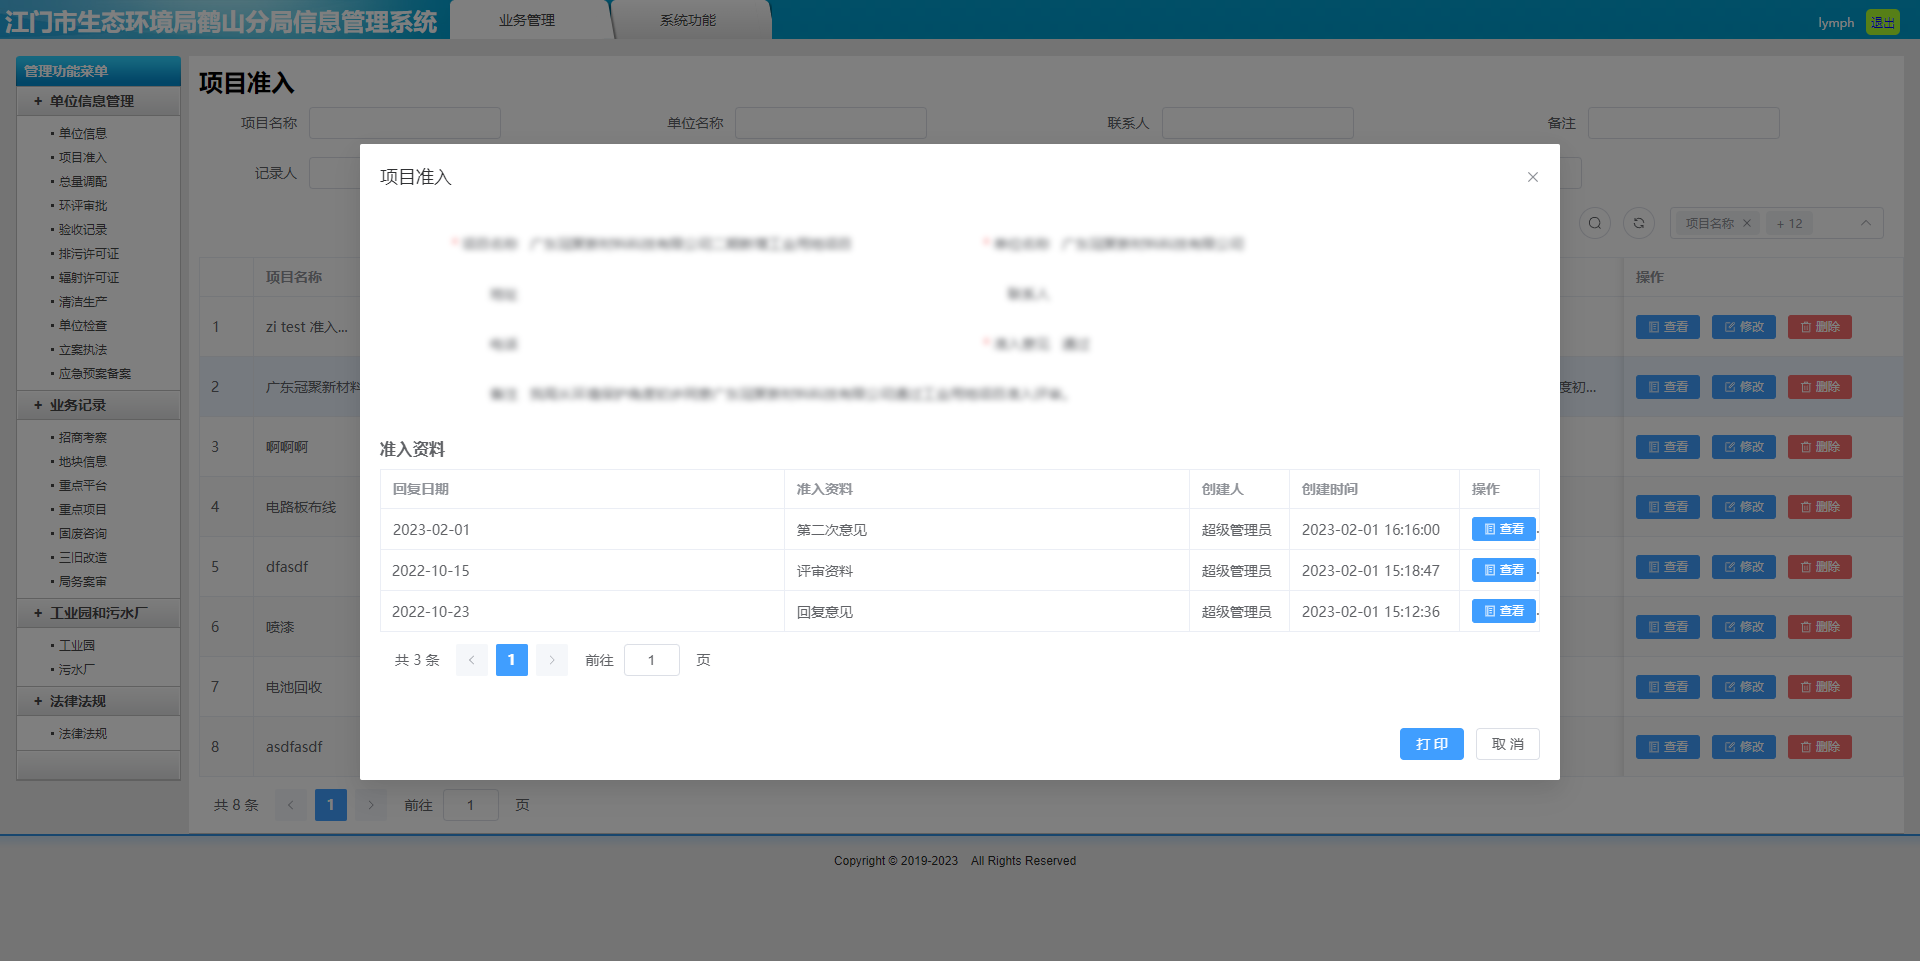Open 单位信息 in sidebar
Image resolution: width=1920 pixels, height=961 pixels.
[82, 133]
